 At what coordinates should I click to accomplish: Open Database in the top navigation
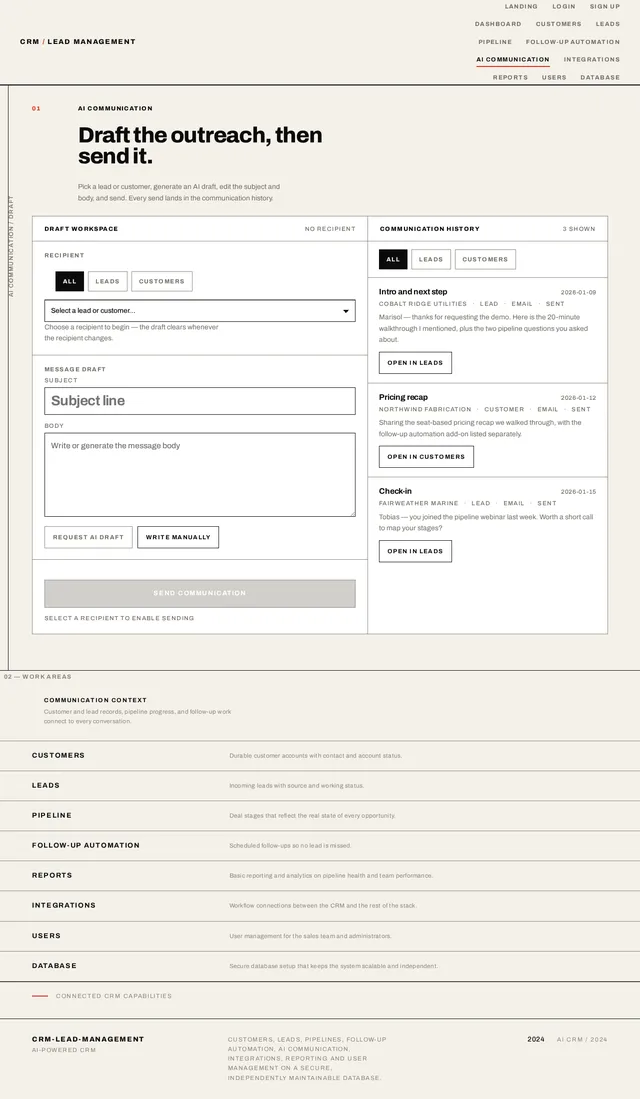(x=600, y=78)
